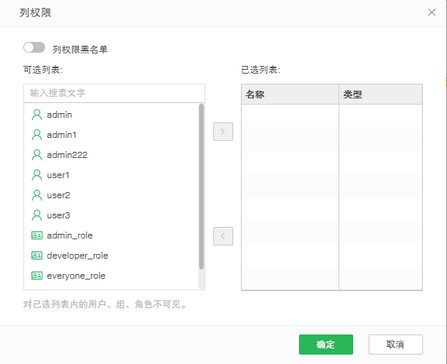Click the user icon beside admin1
This screenshot has width=447, height=364.
[x=37, y=135]
